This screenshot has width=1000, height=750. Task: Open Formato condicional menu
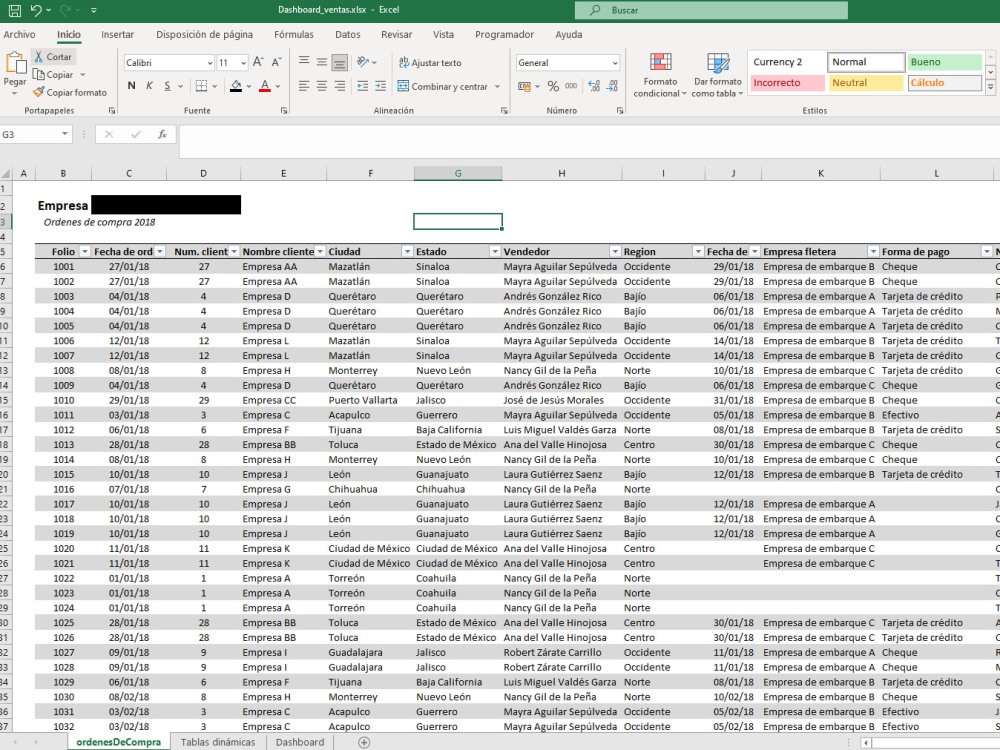[x=660, y=75]
